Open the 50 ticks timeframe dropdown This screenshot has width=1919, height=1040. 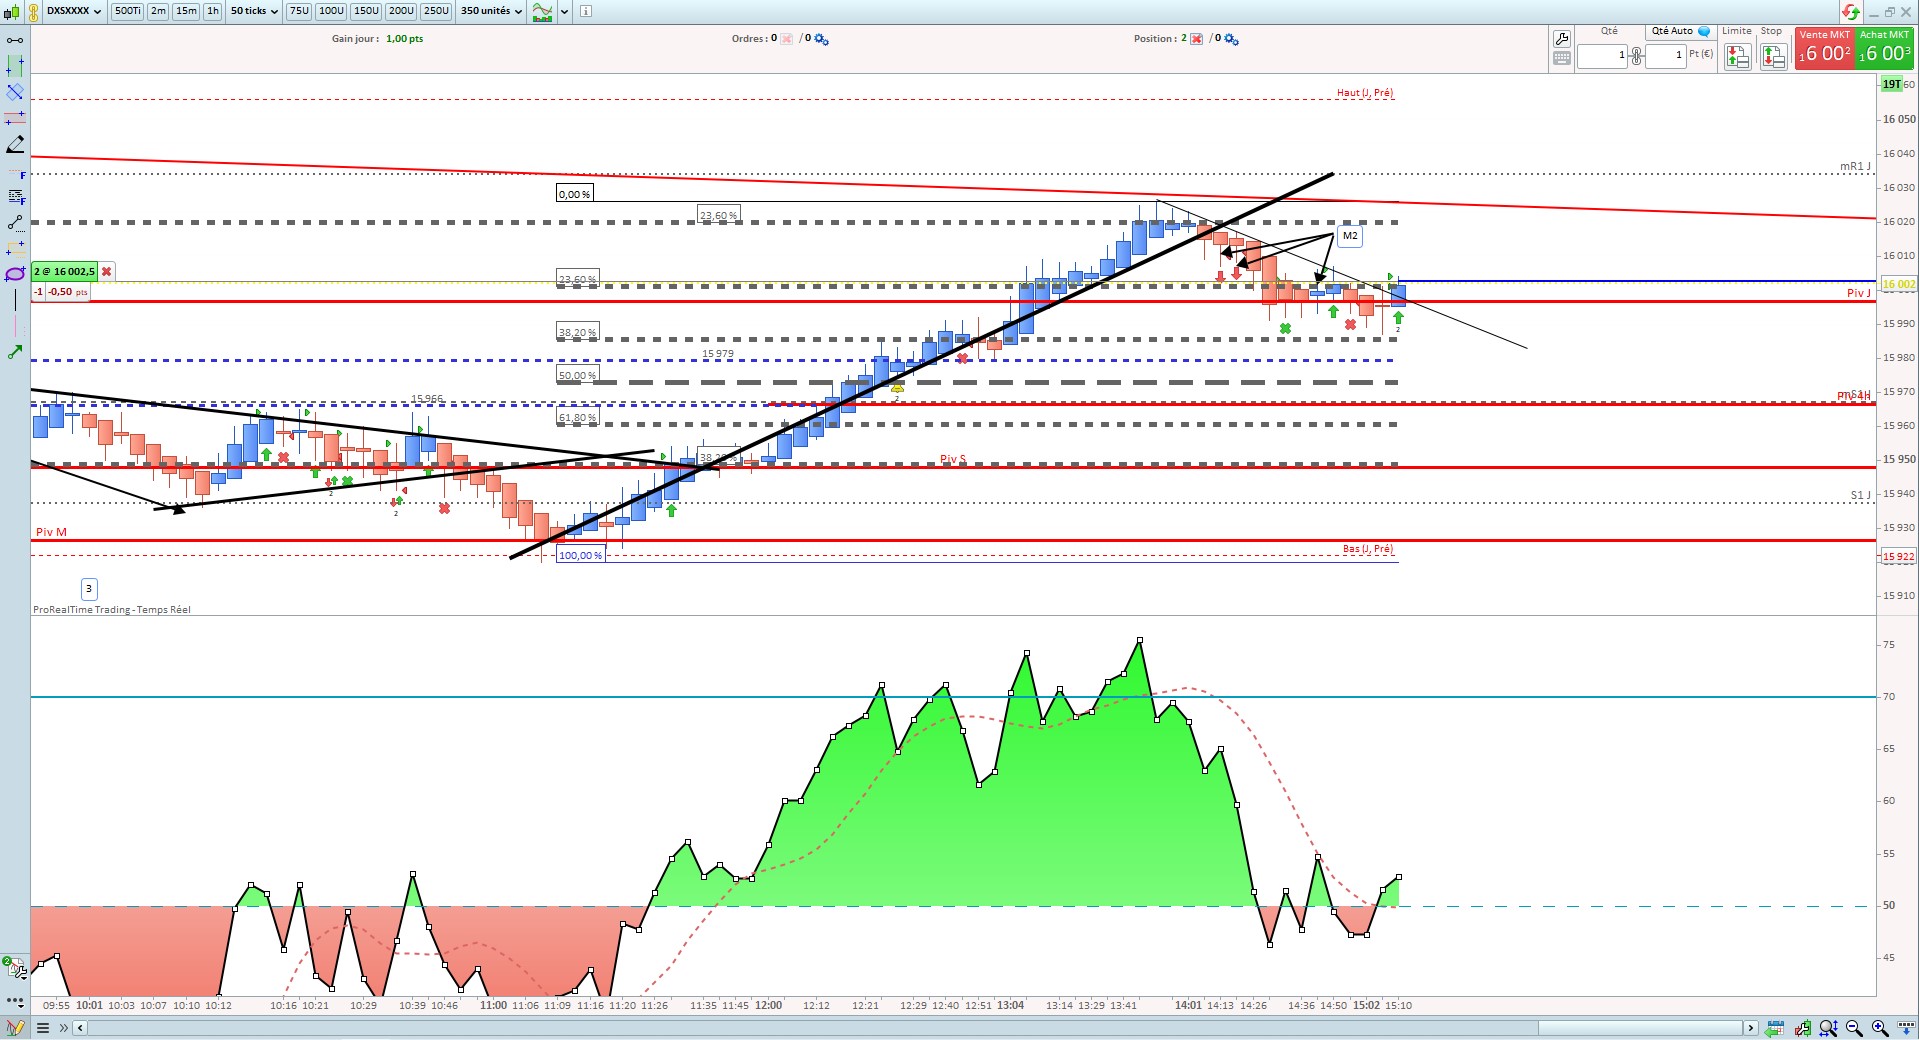(254, 11)
